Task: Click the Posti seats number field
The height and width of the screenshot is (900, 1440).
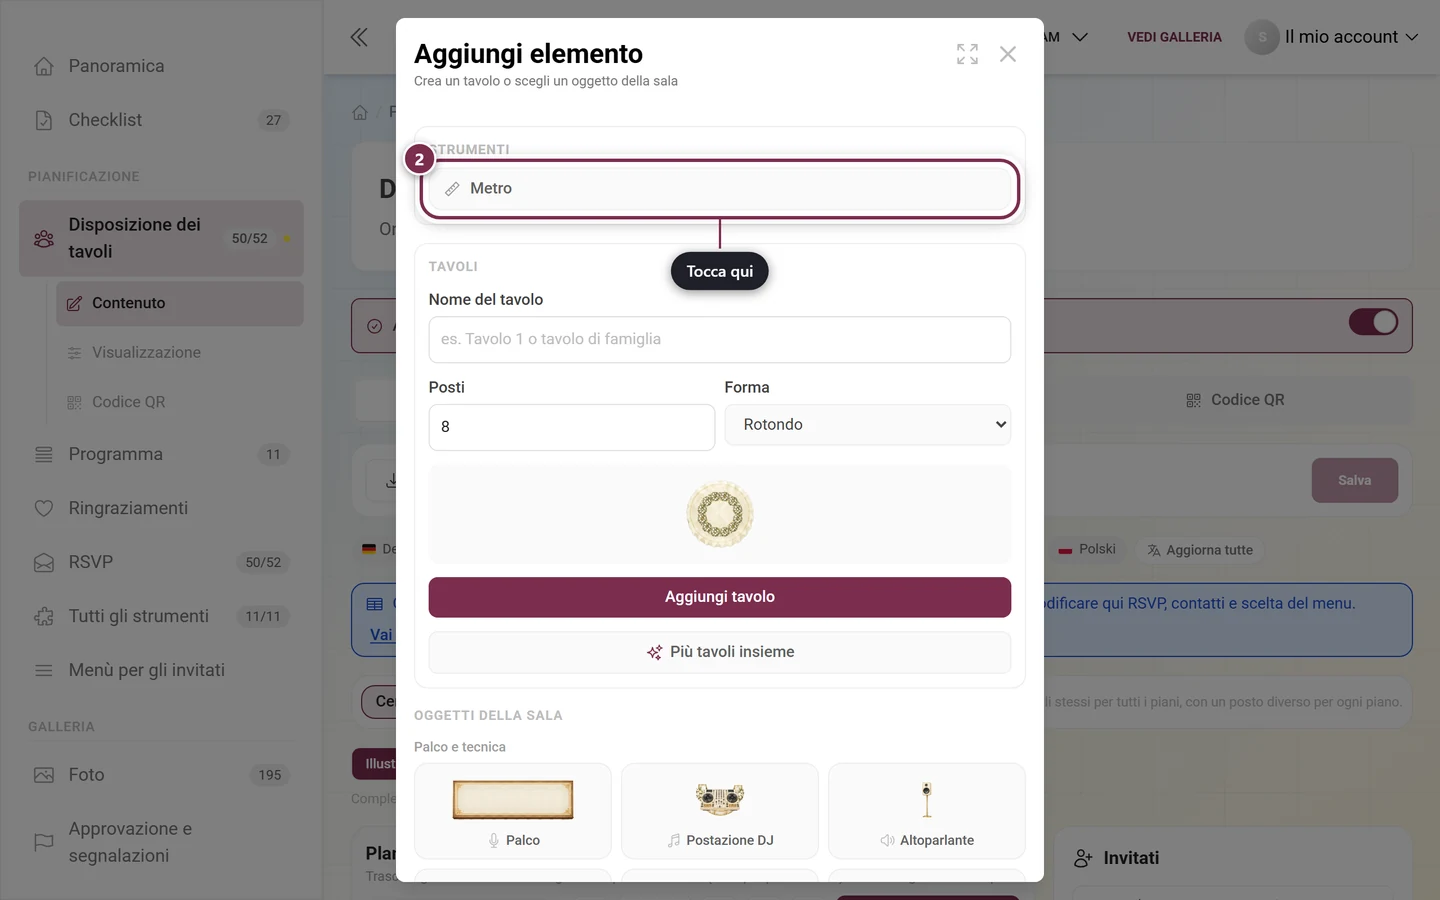Action: (571, 427)
